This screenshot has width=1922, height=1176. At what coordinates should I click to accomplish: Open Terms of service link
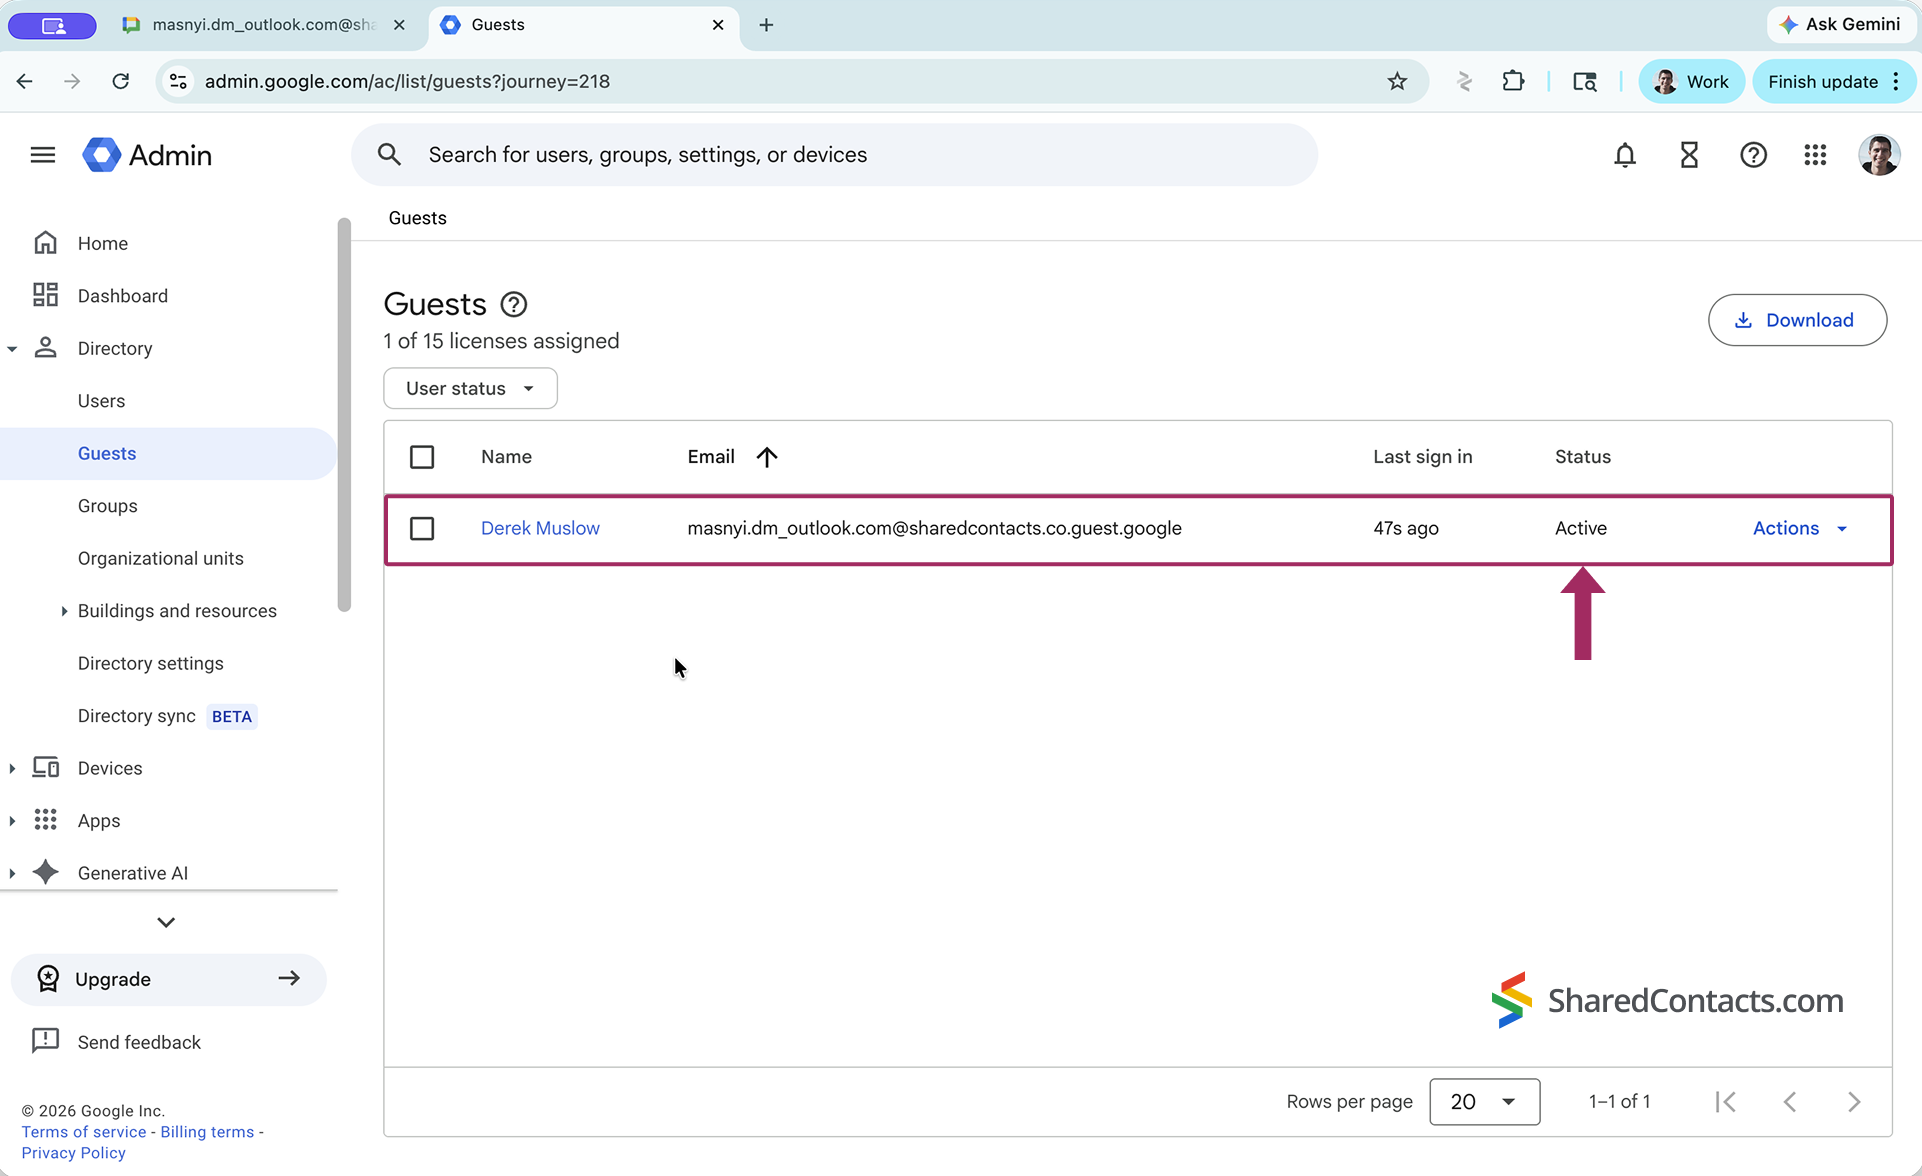tap(84, 1132)
